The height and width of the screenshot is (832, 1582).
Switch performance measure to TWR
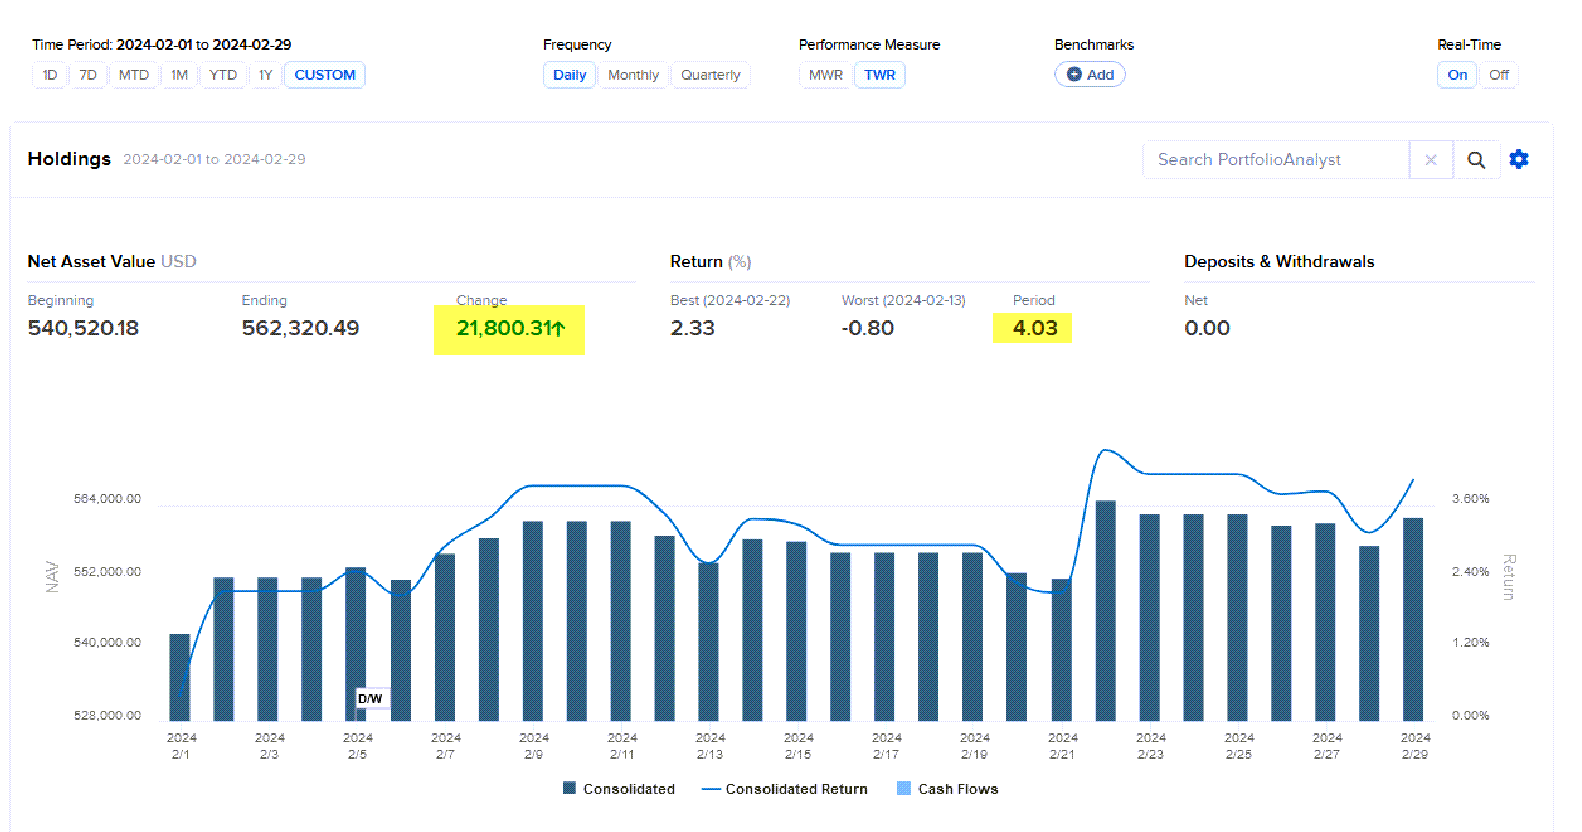(880, 75)
